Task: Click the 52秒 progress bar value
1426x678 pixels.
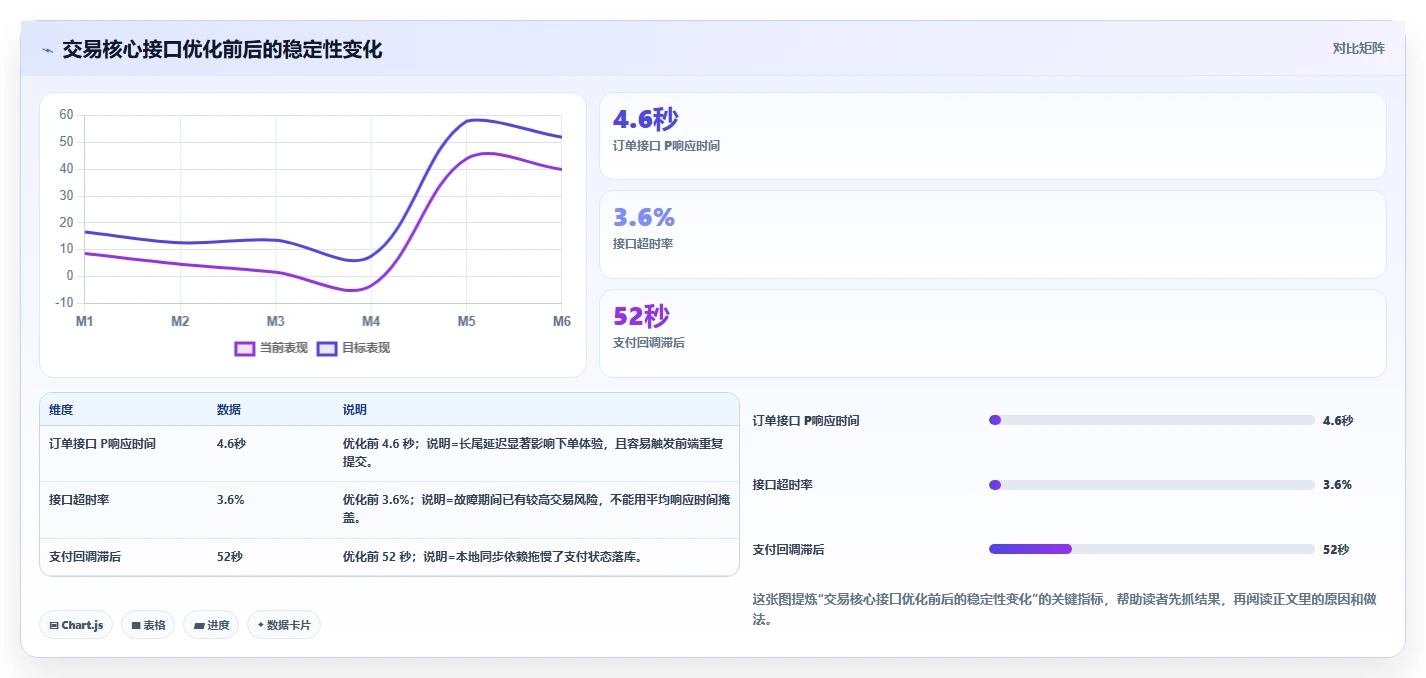Action: coord(1336,550)
